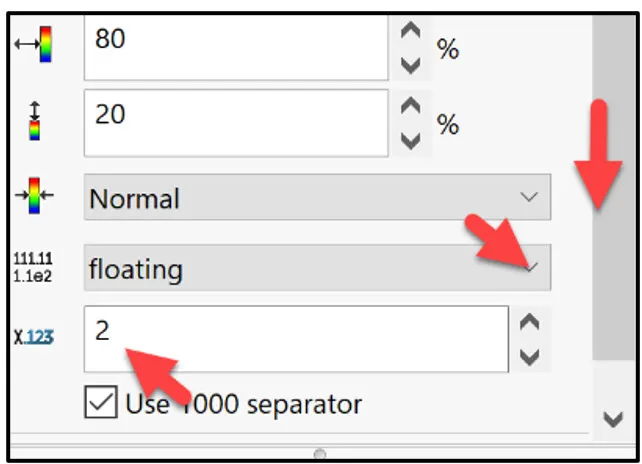The width and height of the screenshot is (642, 464).
Task: Click the width field containing 80
Action: point(236,47)
